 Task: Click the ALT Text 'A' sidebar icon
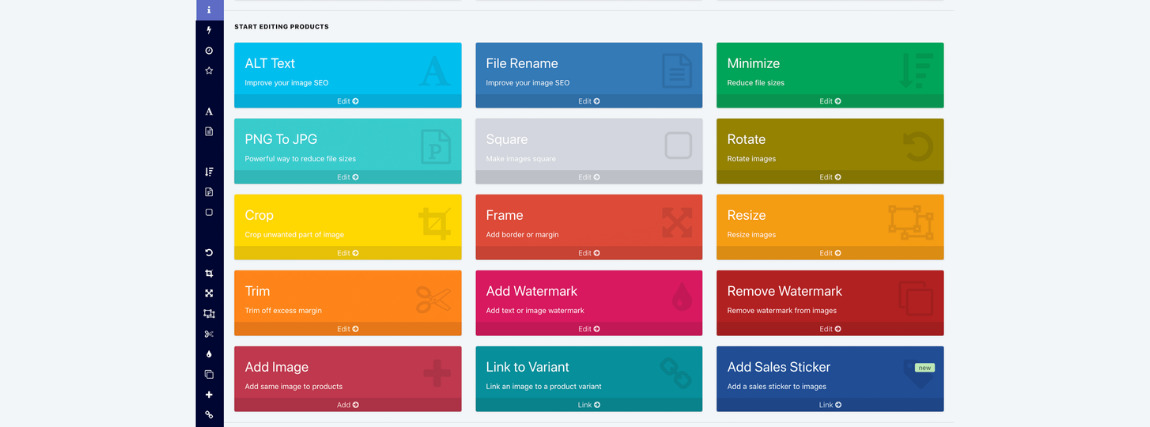[209, 112]
